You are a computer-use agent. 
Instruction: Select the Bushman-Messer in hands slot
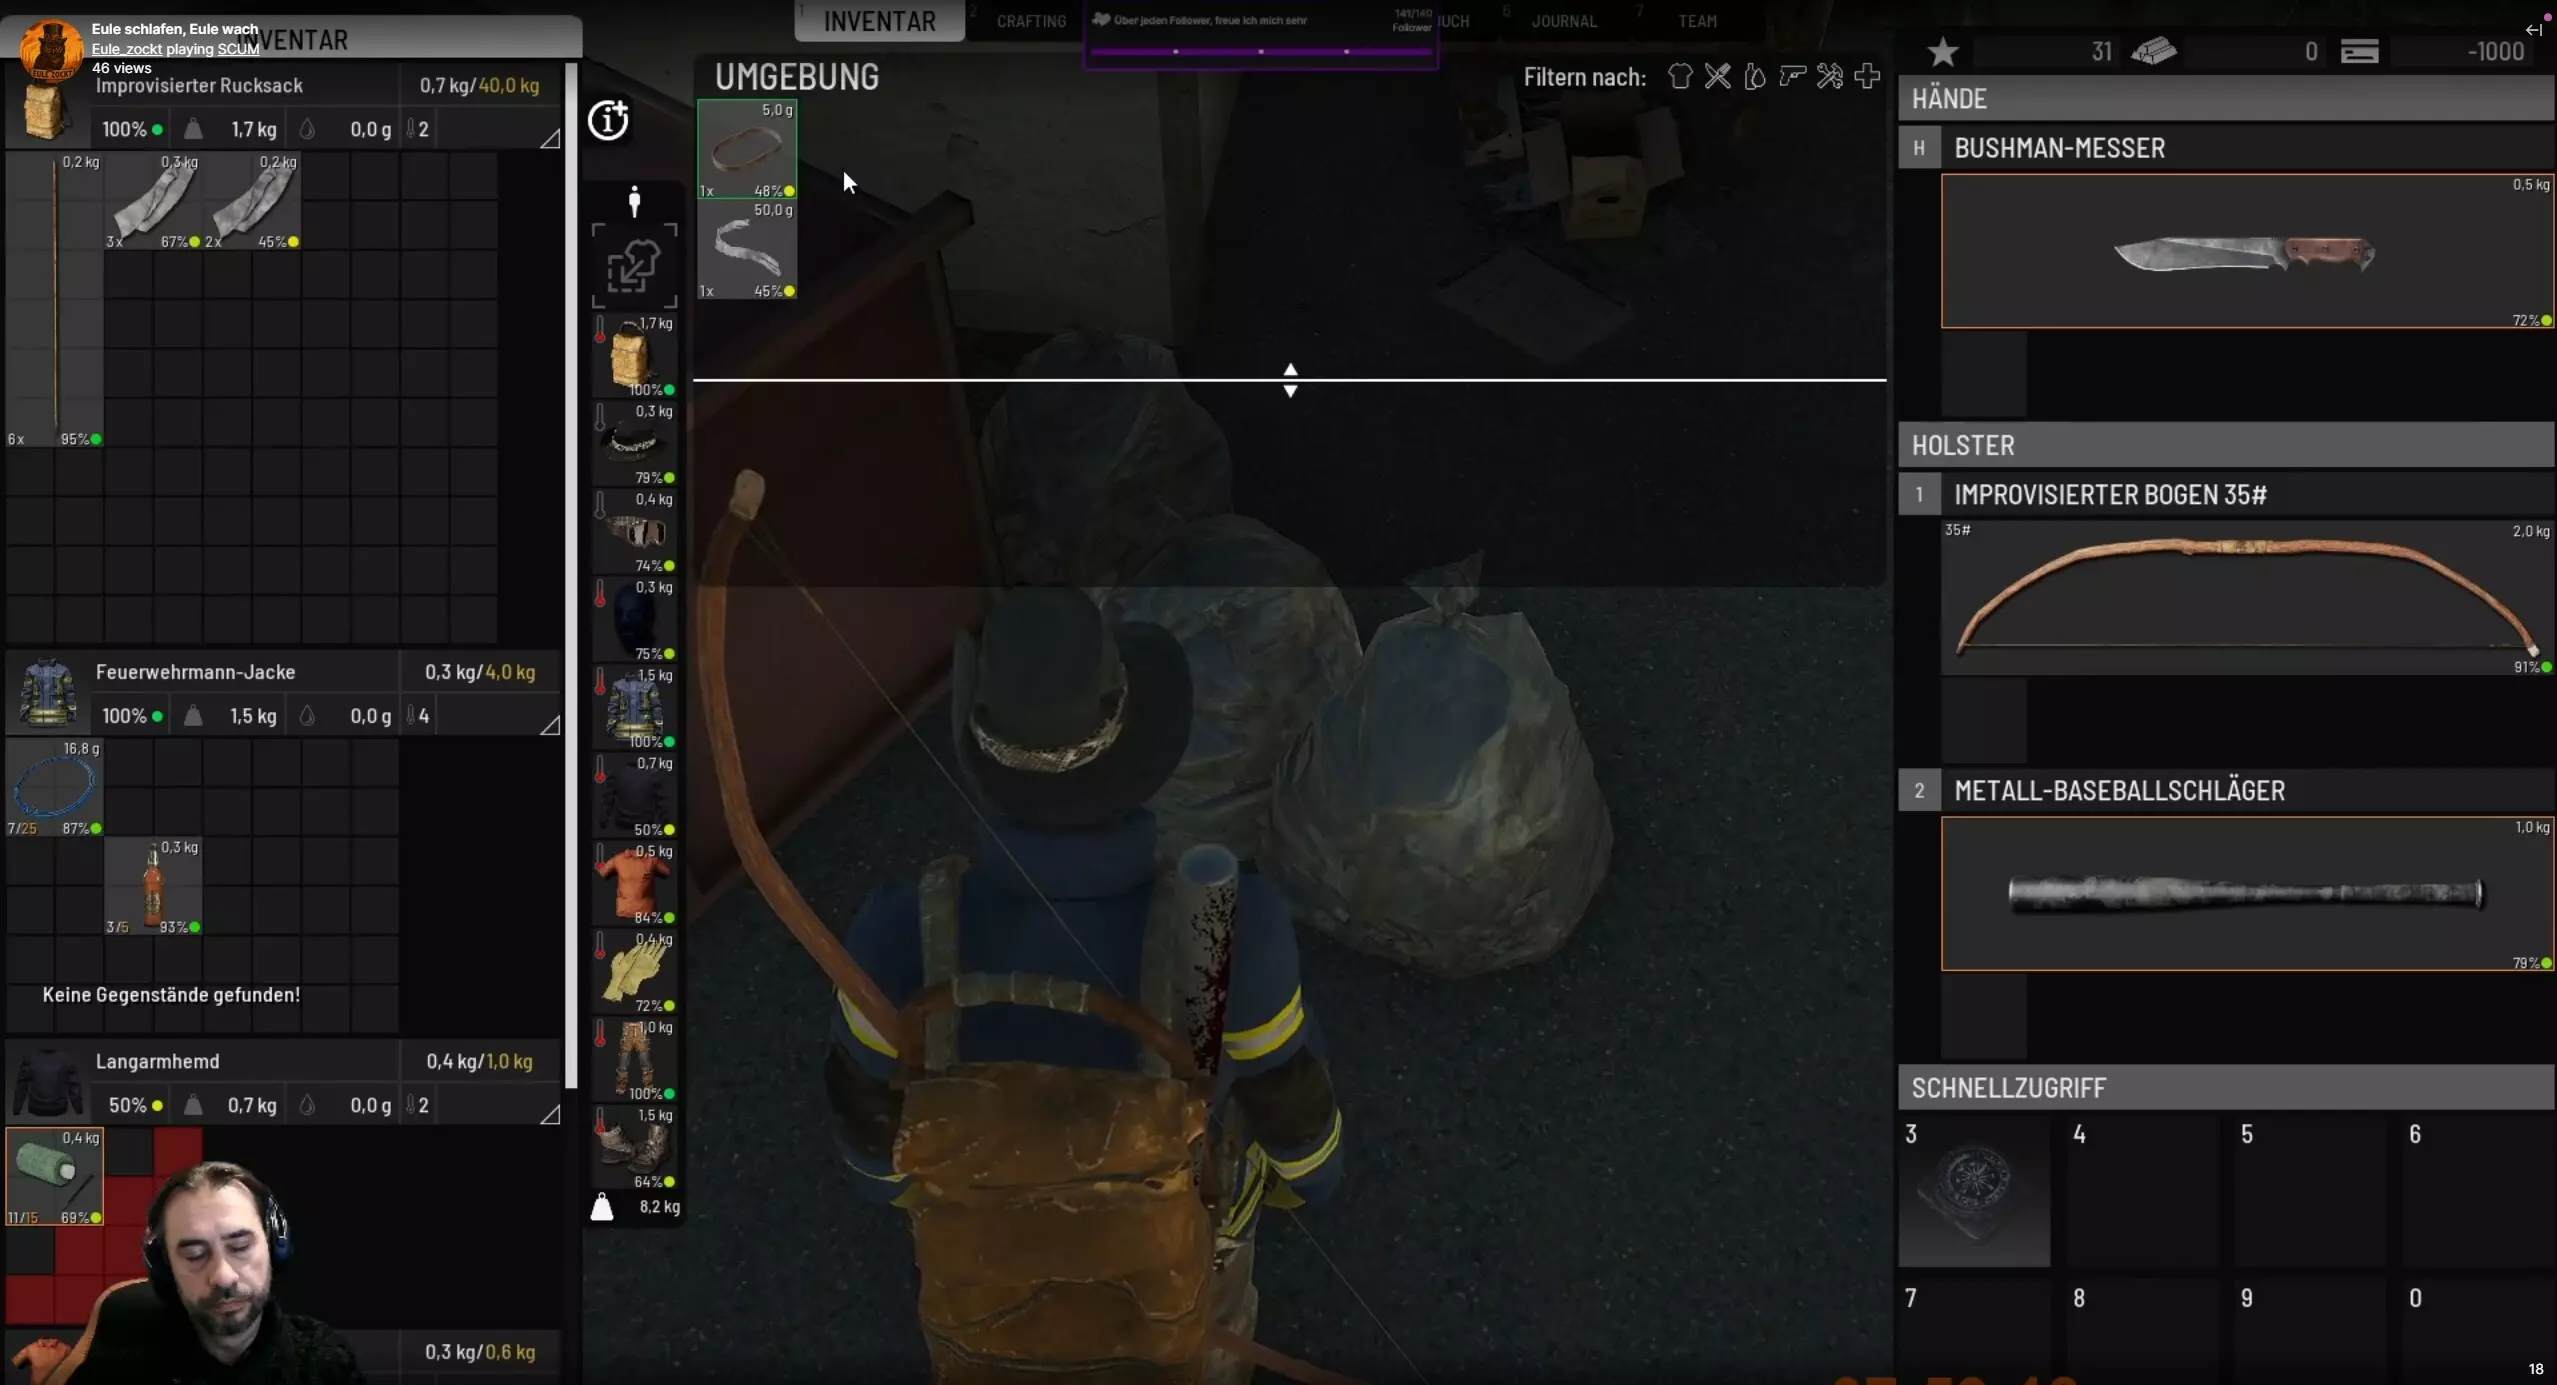click(2245, 251)
